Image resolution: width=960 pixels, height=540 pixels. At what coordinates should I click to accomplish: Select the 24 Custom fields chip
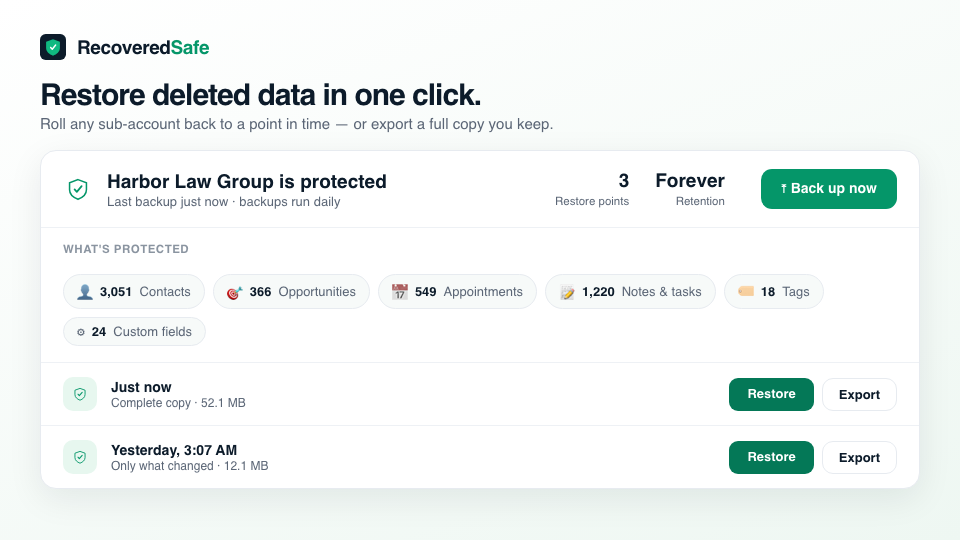(x=134, y=331)
